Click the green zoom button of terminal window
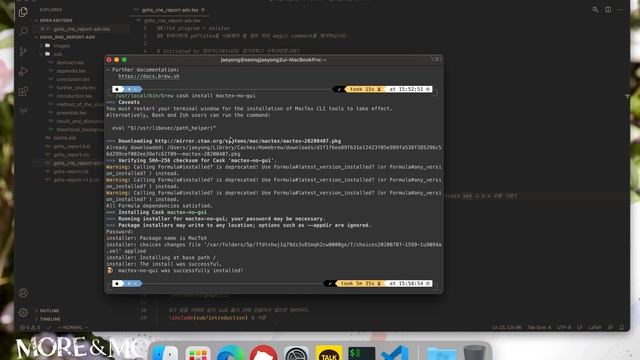This screenshot has height=360, width=640. coord(124,60)
